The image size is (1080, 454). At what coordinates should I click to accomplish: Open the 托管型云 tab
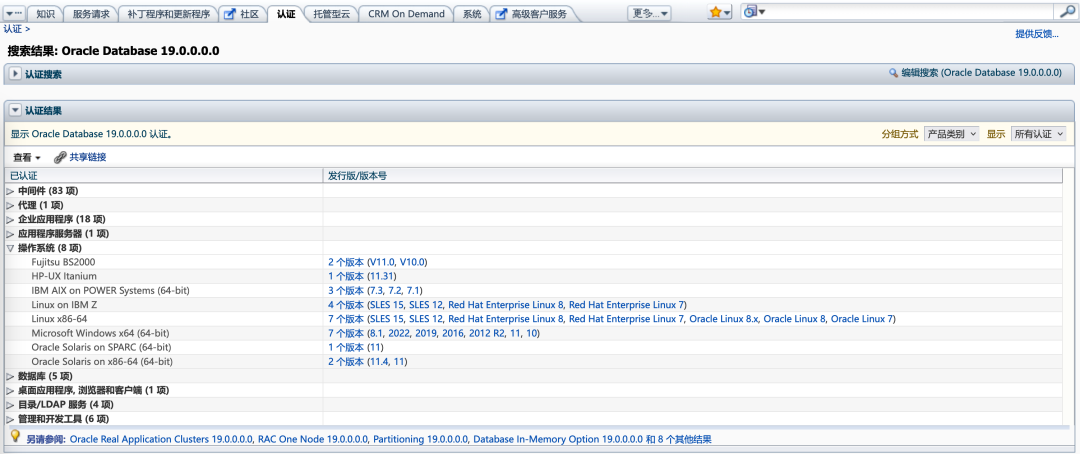pyautogui.click(x=331, y=14)
